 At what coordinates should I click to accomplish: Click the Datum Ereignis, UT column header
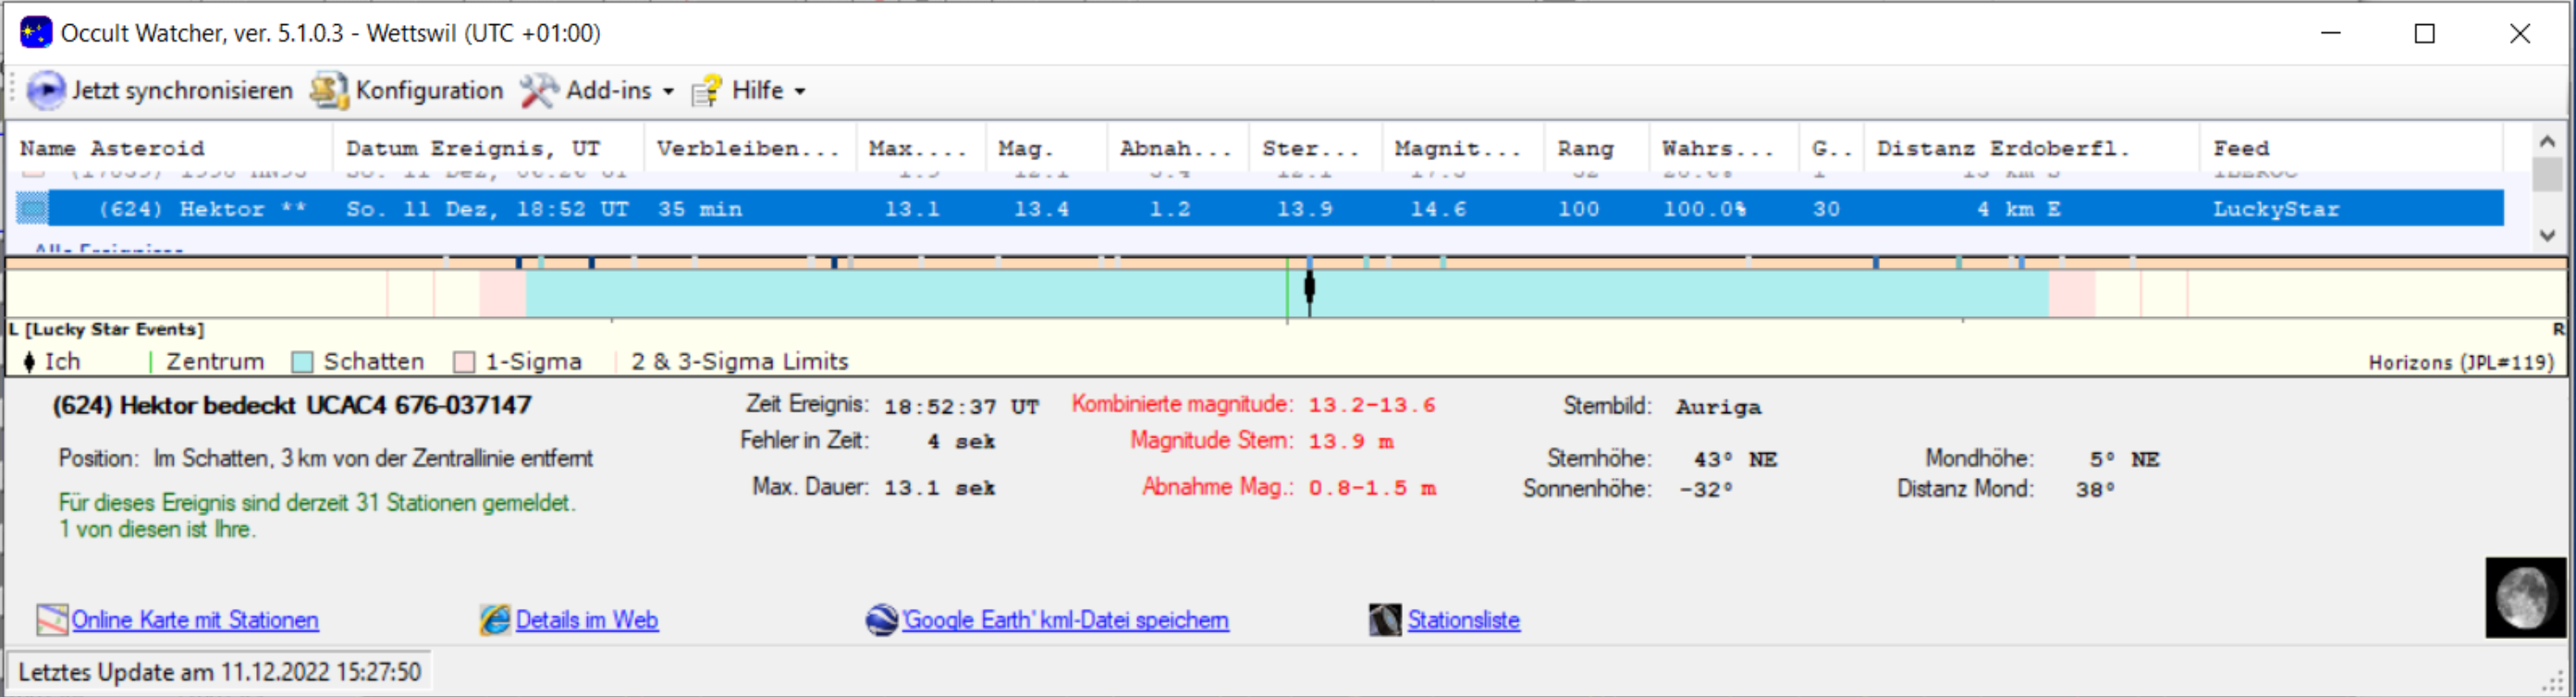pos(472,149)
